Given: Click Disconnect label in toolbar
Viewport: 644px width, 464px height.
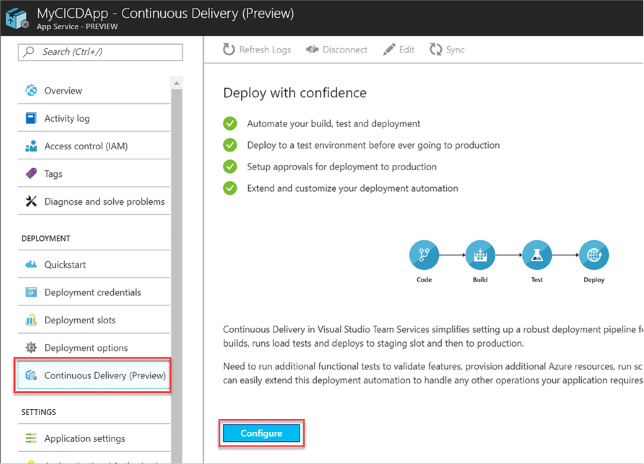Looking at the screenshot, I should (345, 50).
